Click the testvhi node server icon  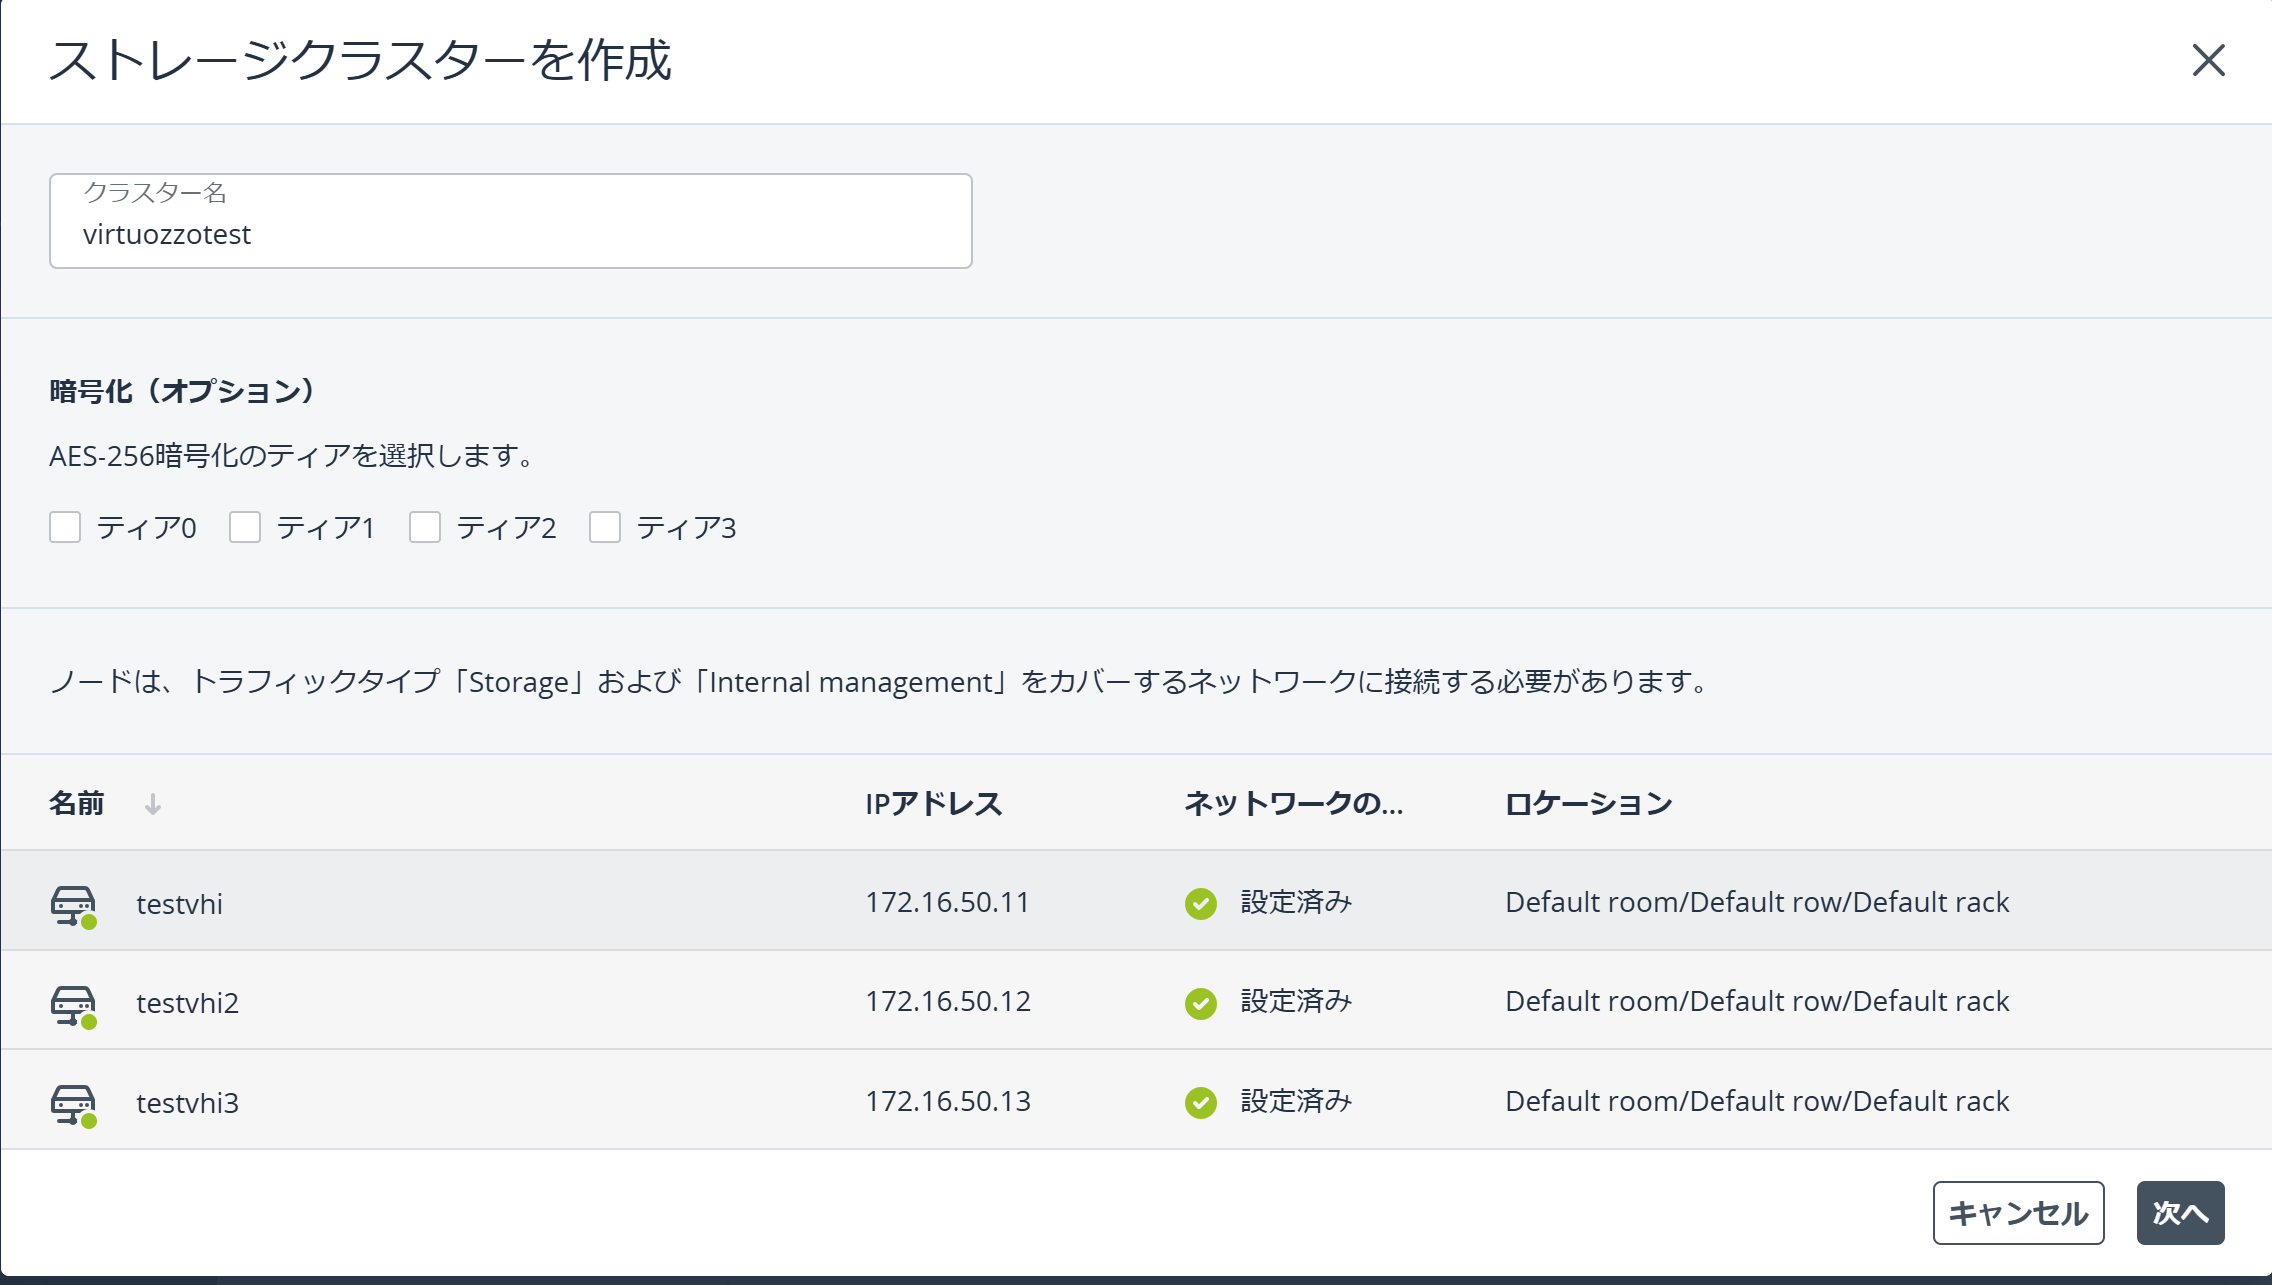pos(73,904)
